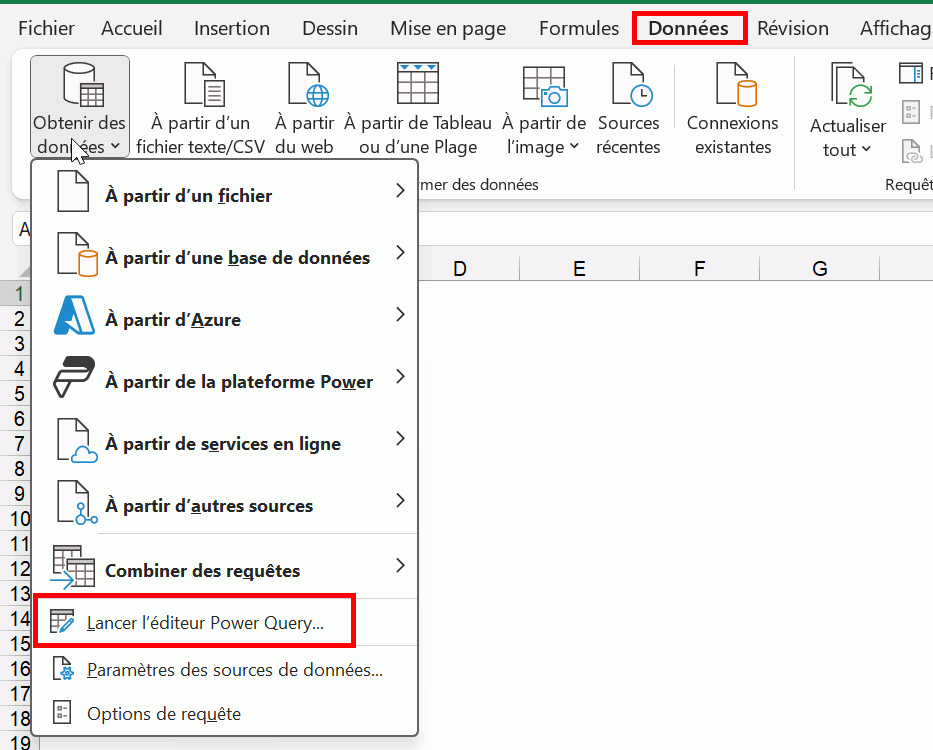
Task: Open the Mise en page tab
Action: (x=448, y=28)
